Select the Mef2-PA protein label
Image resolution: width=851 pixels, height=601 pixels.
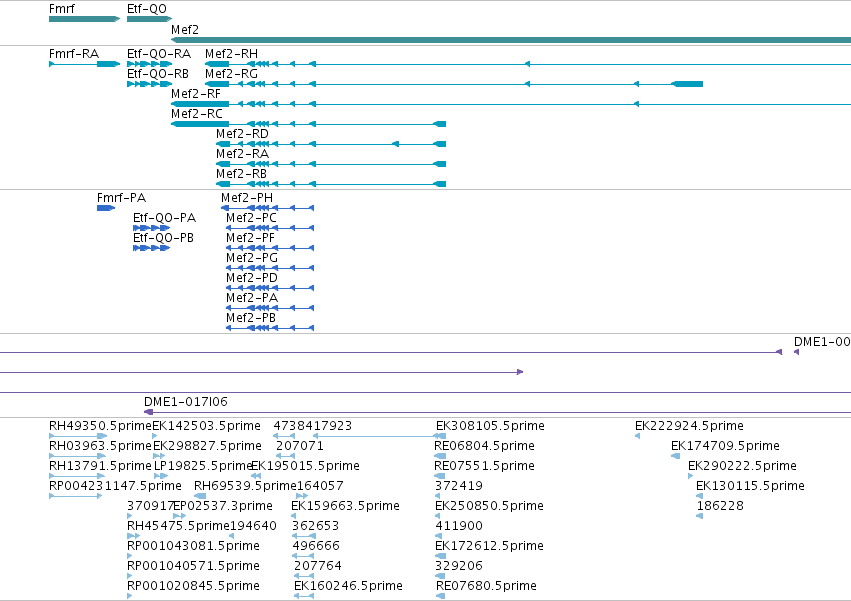(252, 299)
